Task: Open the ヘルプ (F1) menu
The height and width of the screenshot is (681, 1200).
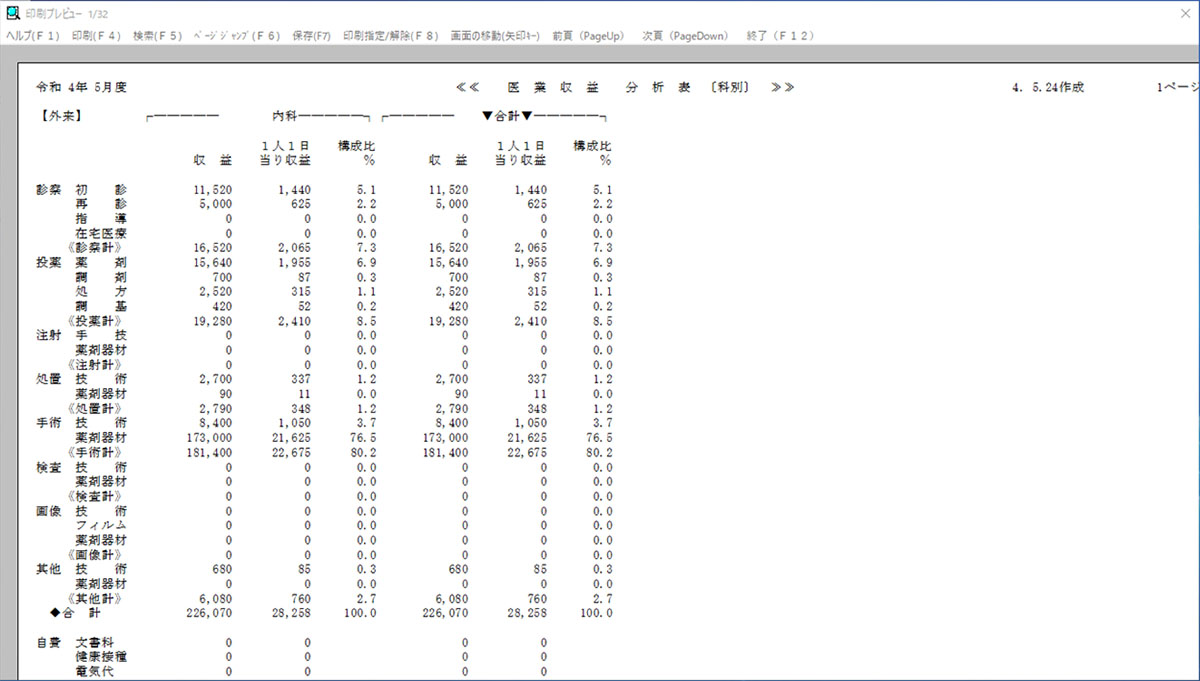Action: 33,36
